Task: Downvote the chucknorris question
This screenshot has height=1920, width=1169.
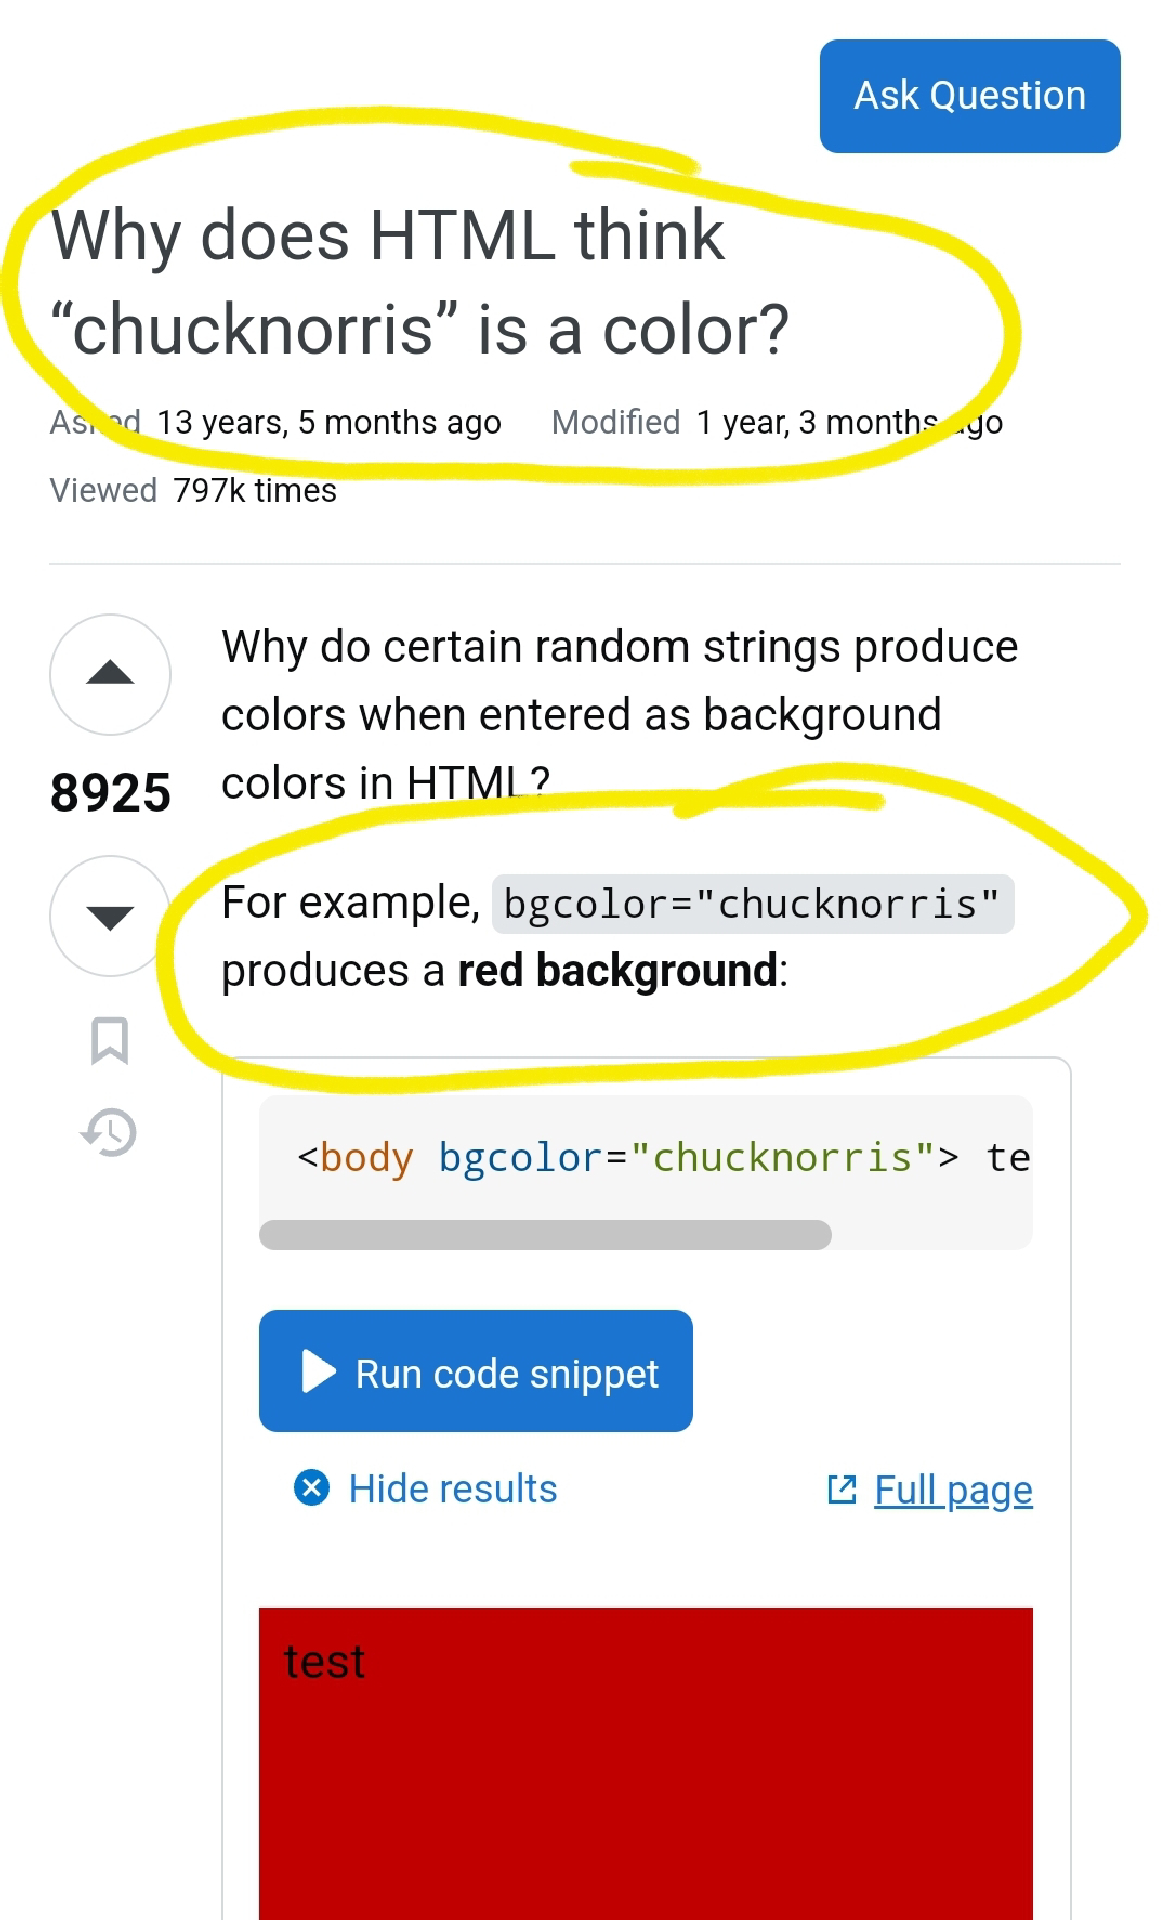Action: click(110, 916)
